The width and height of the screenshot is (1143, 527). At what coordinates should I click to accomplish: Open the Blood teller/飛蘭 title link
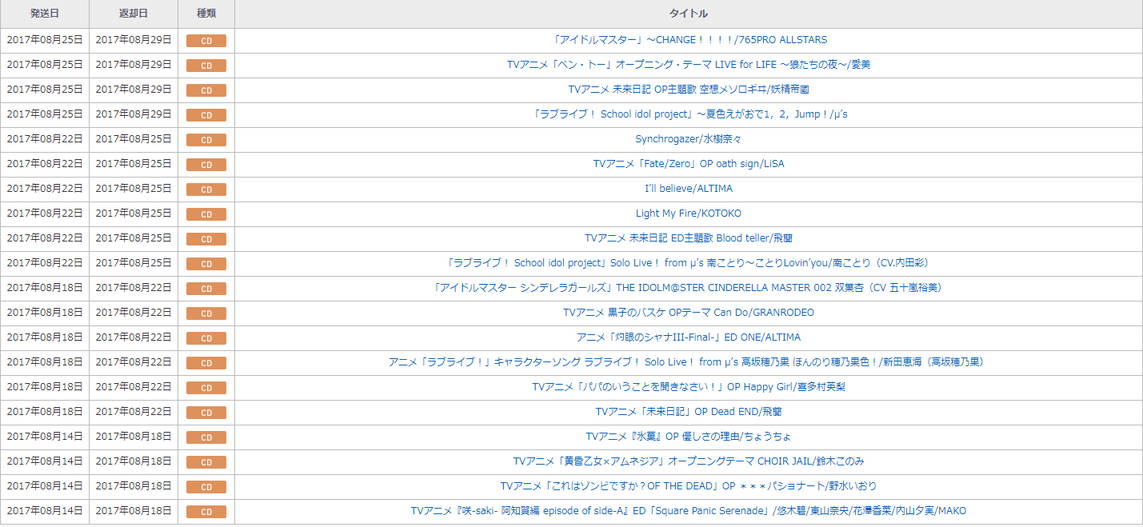pos(688,238)
